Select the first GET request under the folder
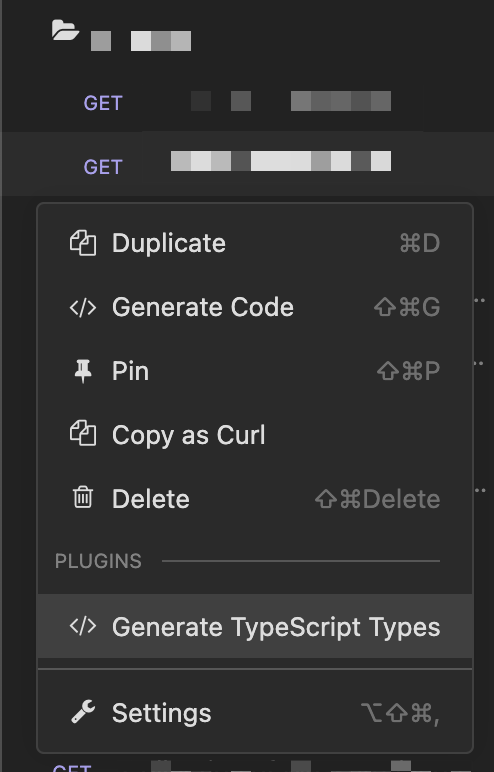Image resolution: width=494 pixels, height=772 pixels. [x=248, y=102]
